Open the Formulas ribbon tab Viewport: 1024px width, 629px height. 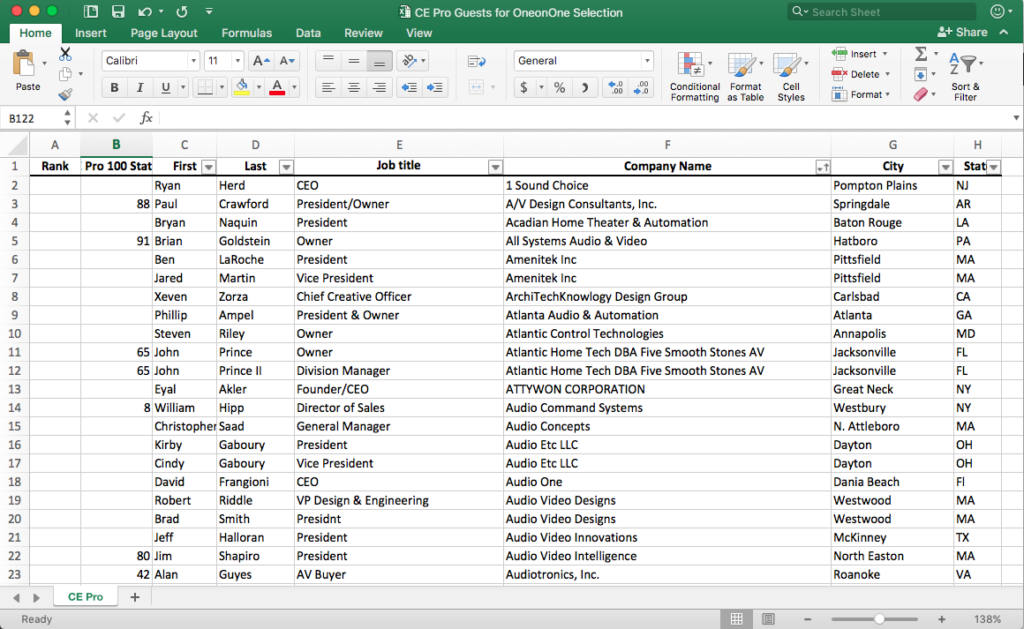pos(246,33)
